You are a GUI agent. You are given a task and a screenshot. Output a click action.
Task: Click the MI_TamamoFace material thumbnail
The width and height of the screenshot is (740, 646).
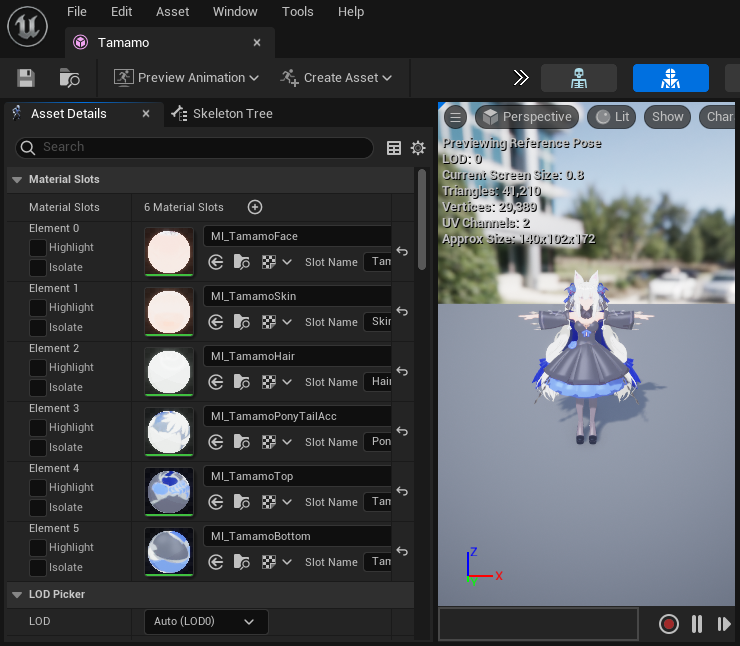169,252
